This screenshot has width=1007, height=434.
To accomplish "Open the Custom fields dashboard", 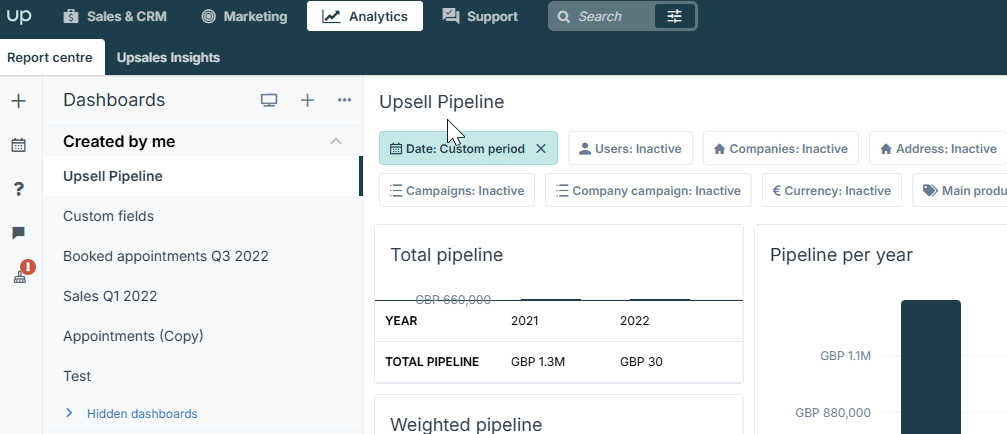I will (202, 216).
